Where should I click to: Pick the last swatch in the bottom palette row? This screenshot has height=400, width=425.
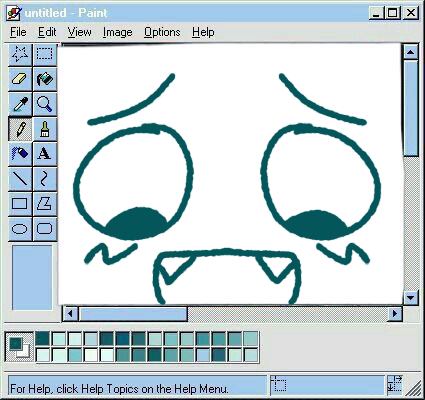click(x=251, y=355)
